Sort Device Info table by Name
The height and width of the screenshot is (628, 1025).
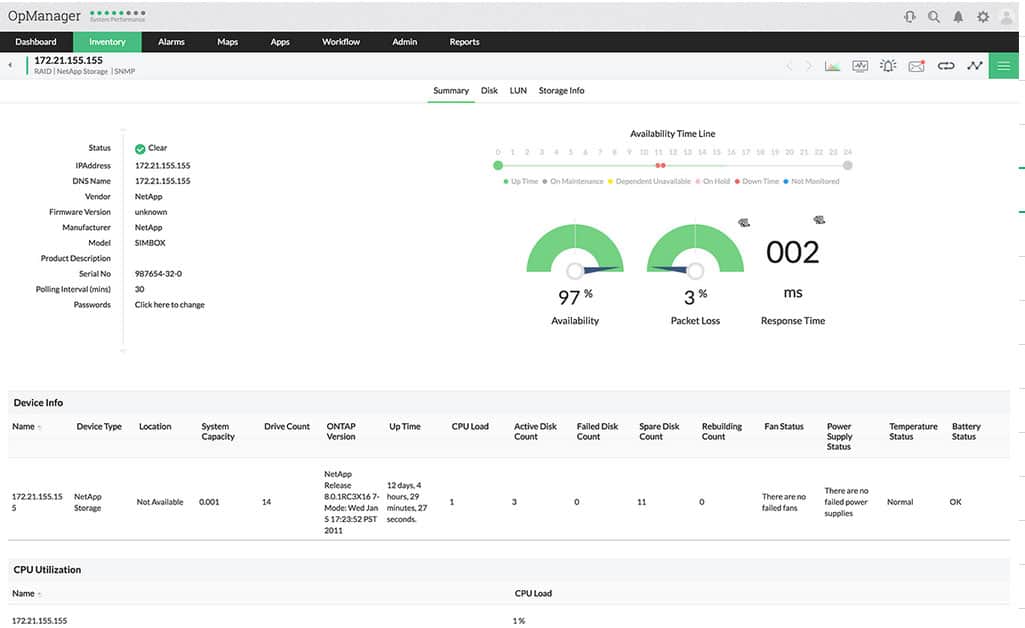tap(26, 427)
